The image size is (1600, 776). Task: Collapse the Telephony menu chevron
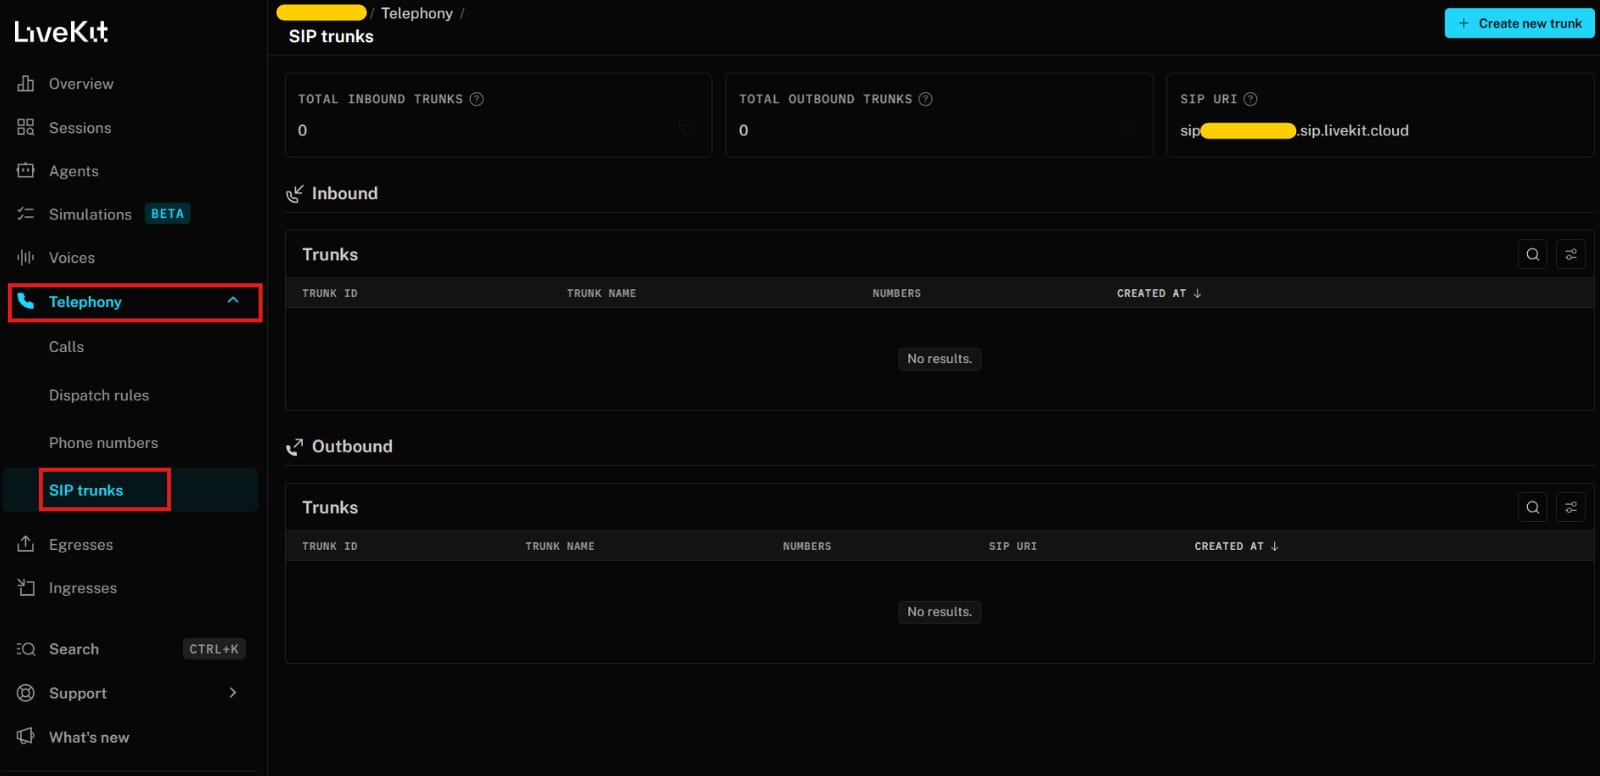pyautogui.click(x=233, y=301)
